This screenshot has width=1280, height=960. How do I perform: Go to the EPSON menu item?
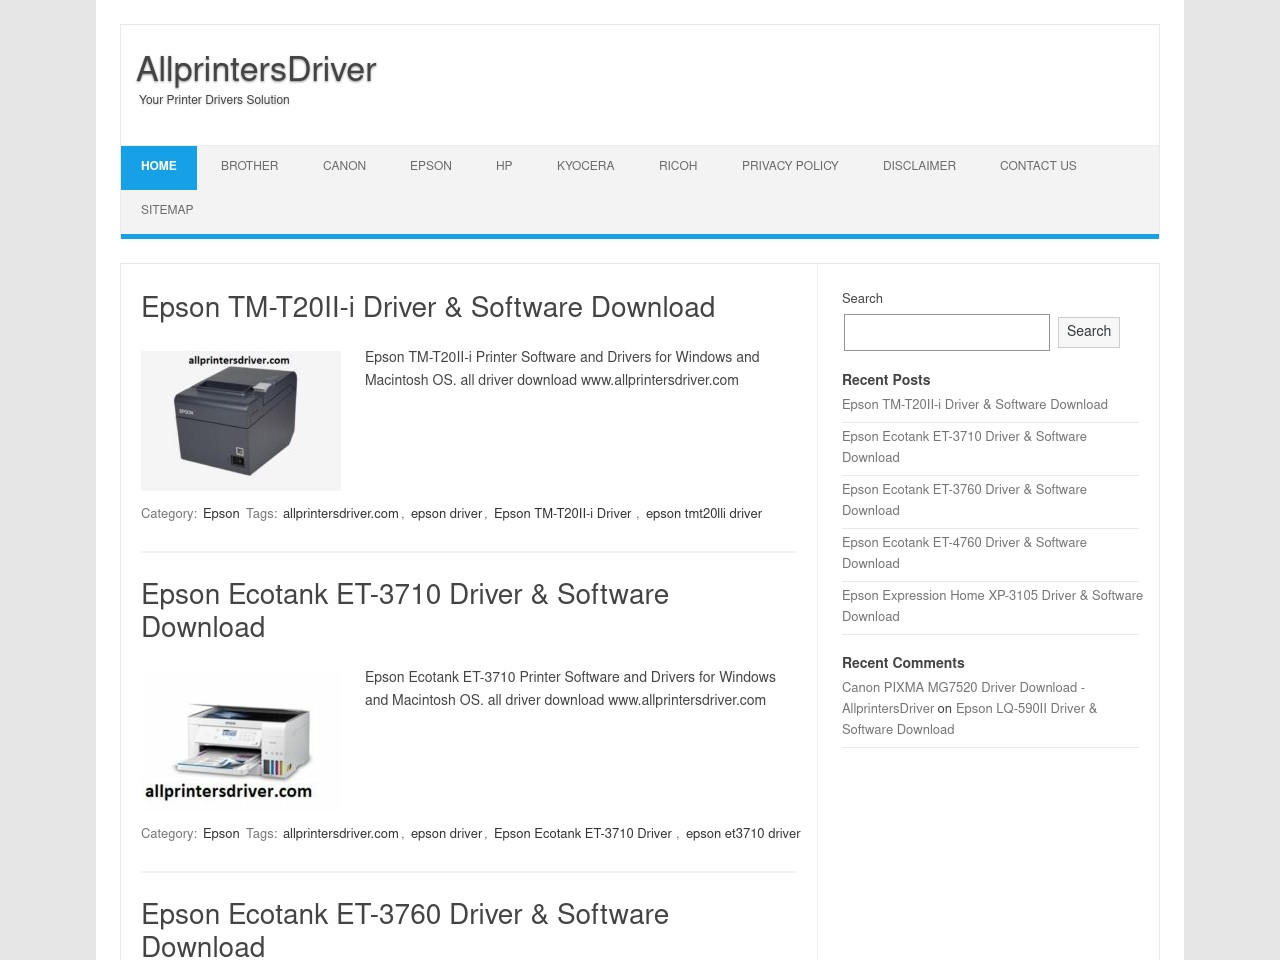click(x=431, y=167)
